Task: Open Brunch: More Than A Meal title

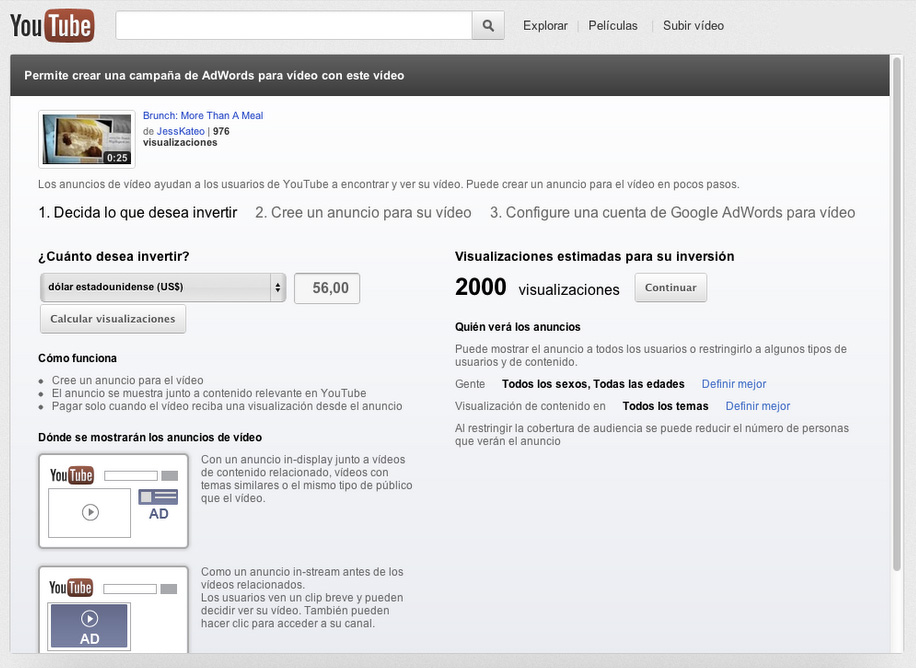Action: coord(203,116)
